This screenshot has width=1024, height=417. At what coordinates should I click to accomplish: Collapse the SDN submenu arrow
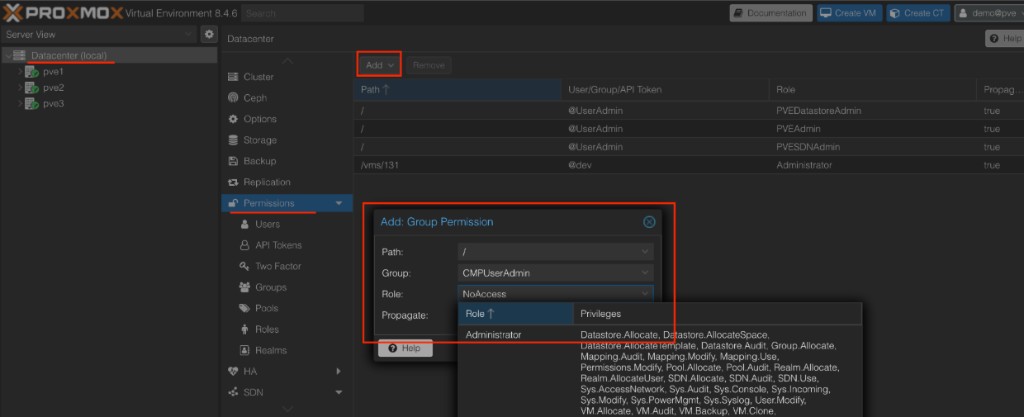339,392
